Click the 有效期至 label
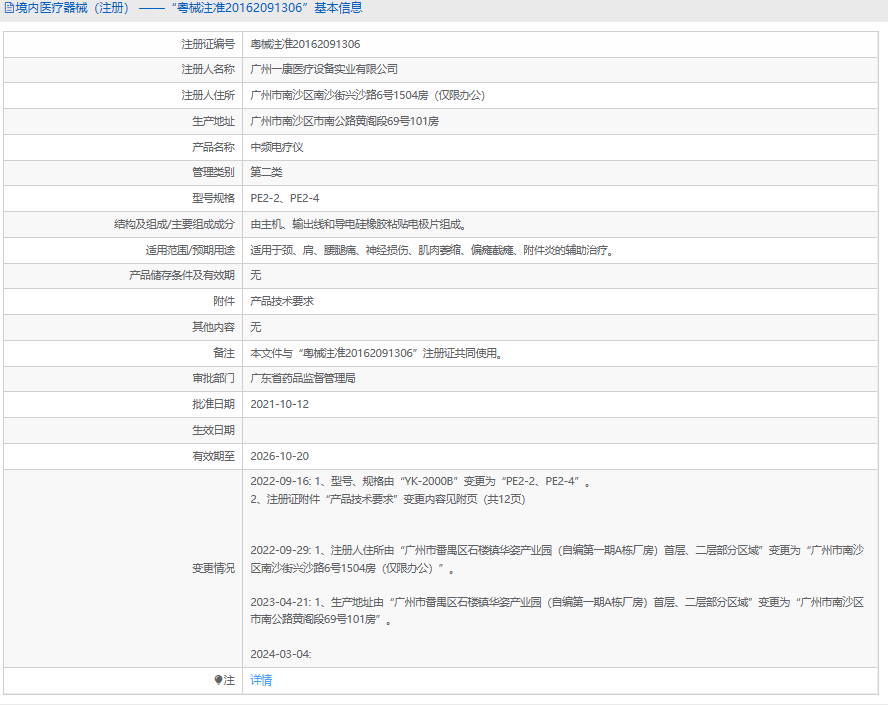 (213, 456)
